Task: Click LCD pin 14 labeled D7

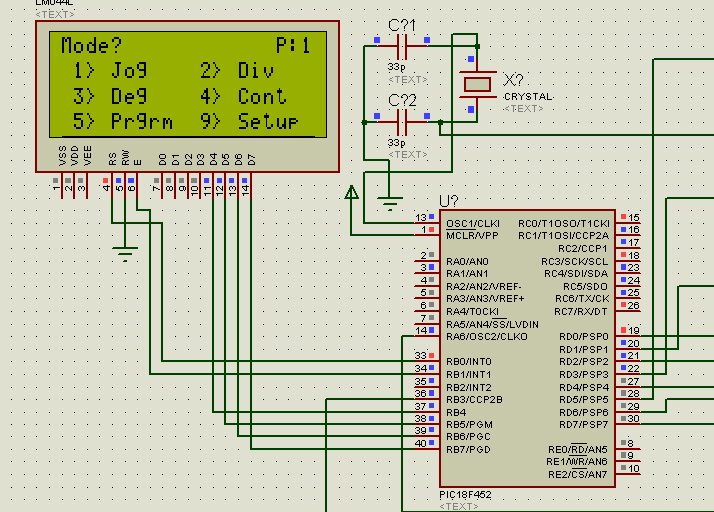Action: (x=245, y=186)
